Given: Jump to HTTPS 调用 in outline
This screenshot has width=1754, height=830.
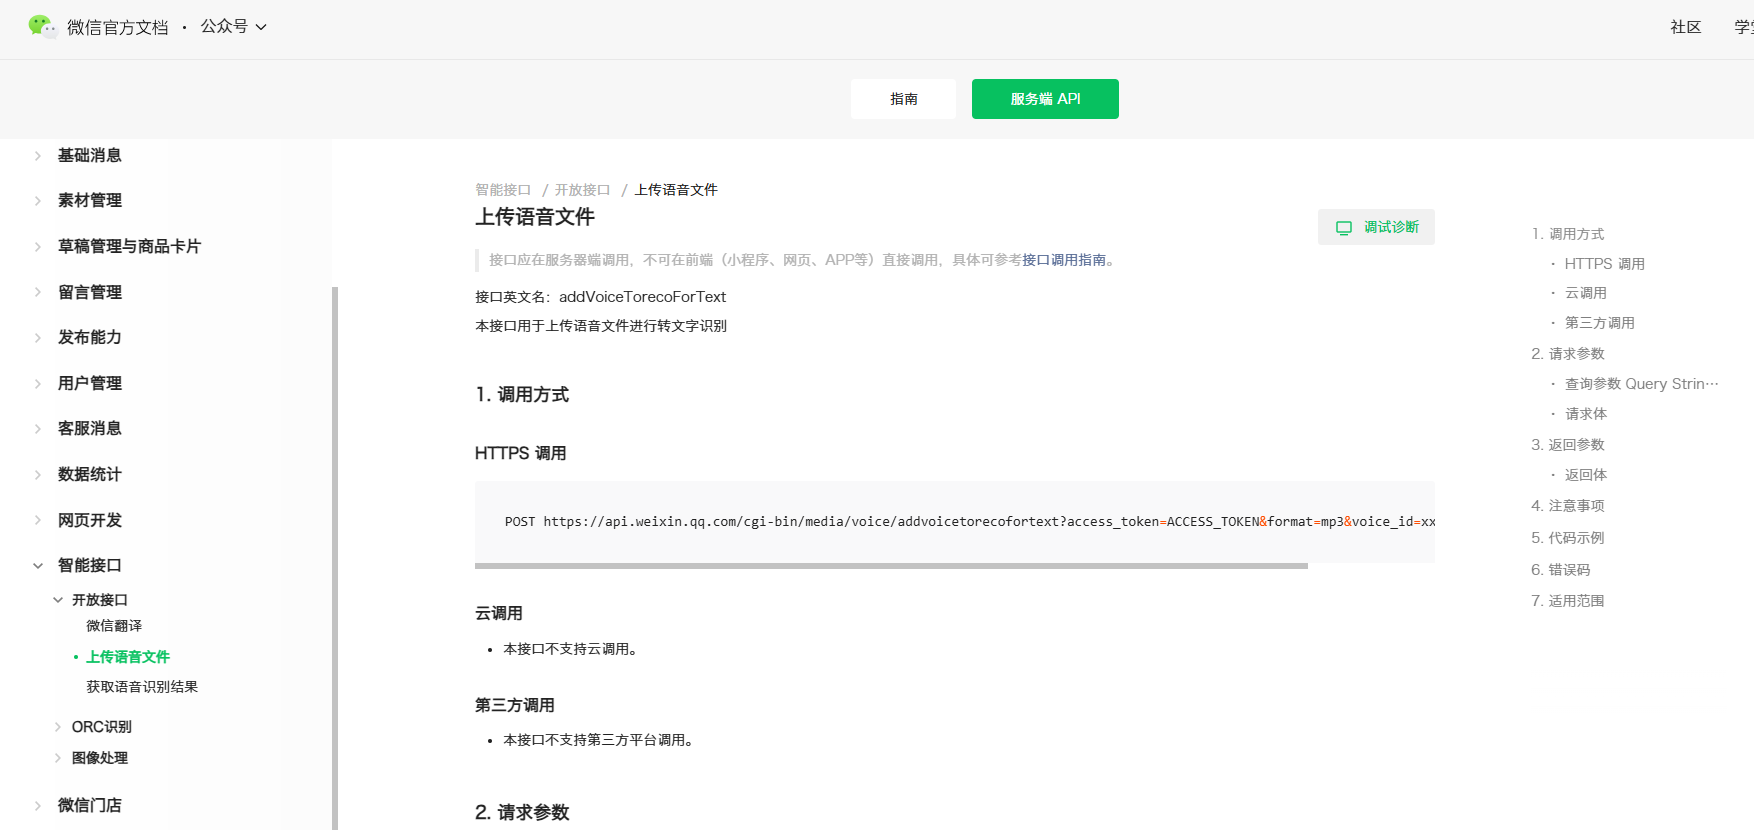Looking at the screenshot, I should point(1604,264).
